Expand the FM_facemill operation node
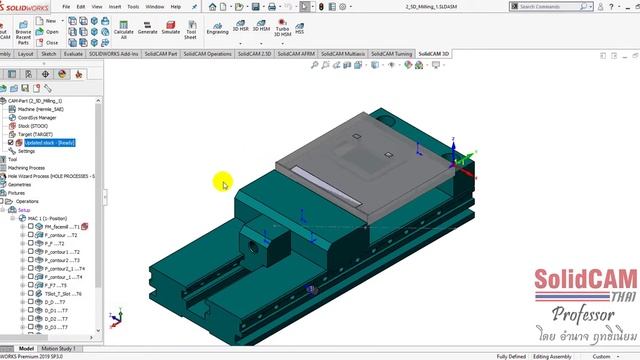 coord(22,227)
